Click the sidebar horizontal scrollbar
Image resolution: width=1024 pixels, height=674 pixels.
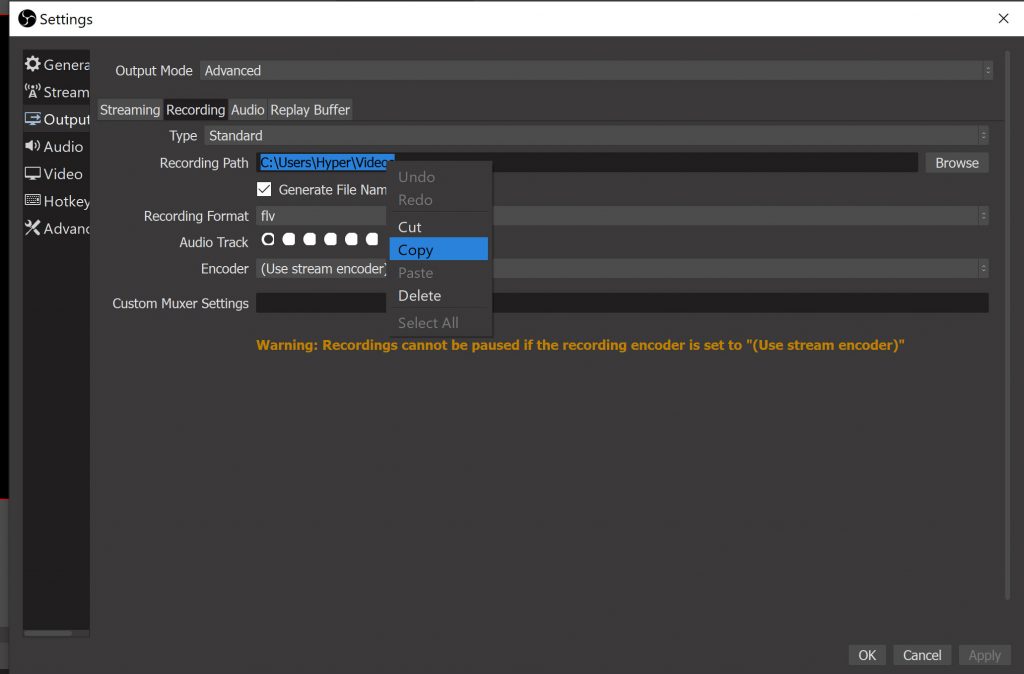[48, 632]
